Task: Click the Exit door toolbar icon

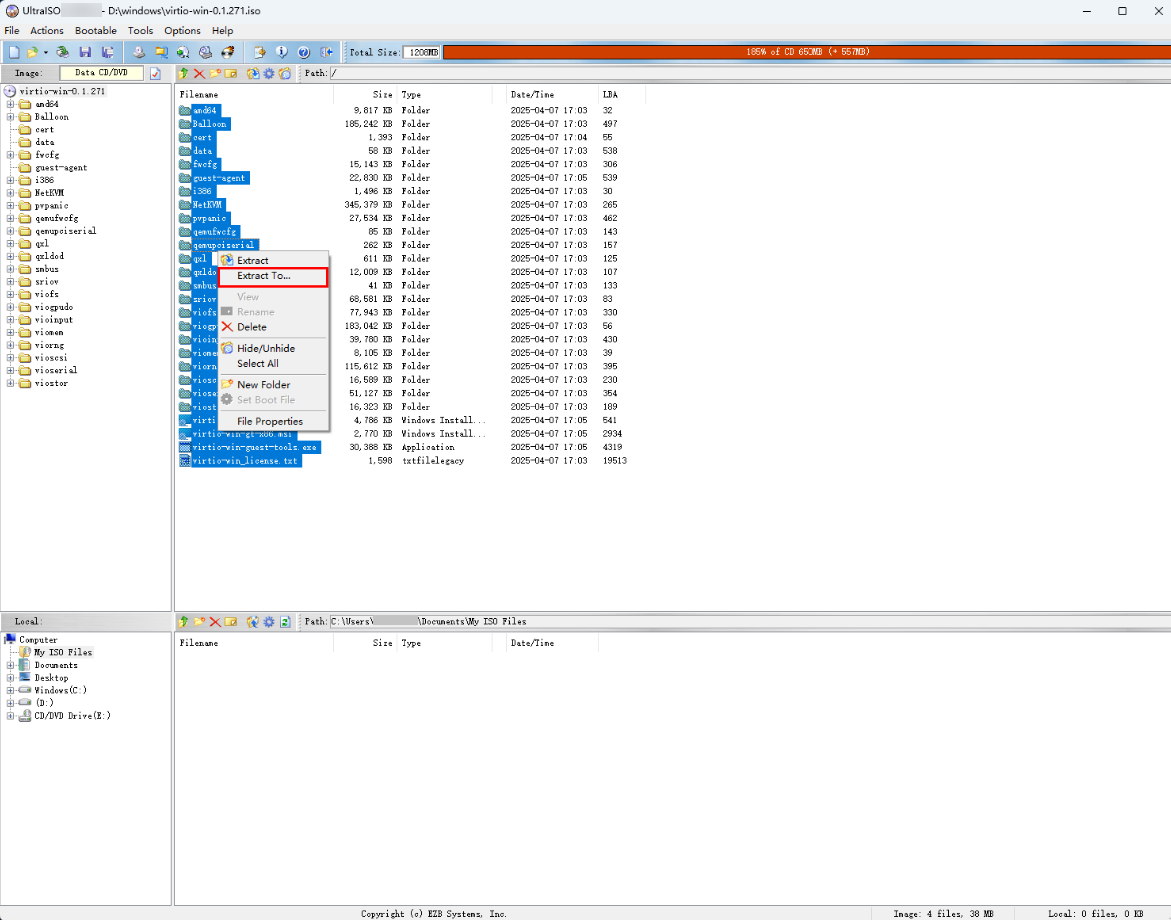Action: pos(326,52)
